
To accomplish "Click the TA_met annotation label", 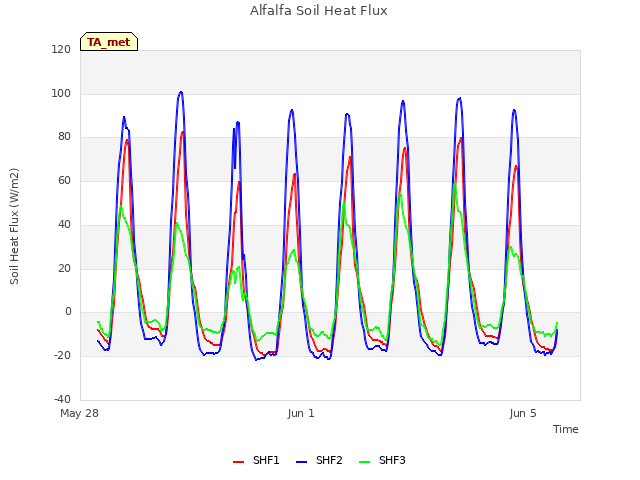I will click(109, 42).
